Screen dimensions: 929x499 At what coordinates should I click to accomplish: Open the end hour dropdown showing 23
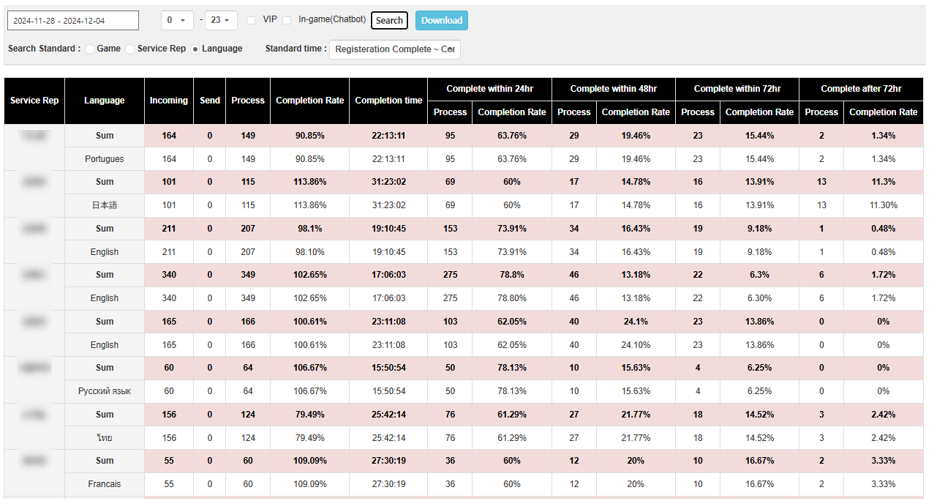point(221,20)
